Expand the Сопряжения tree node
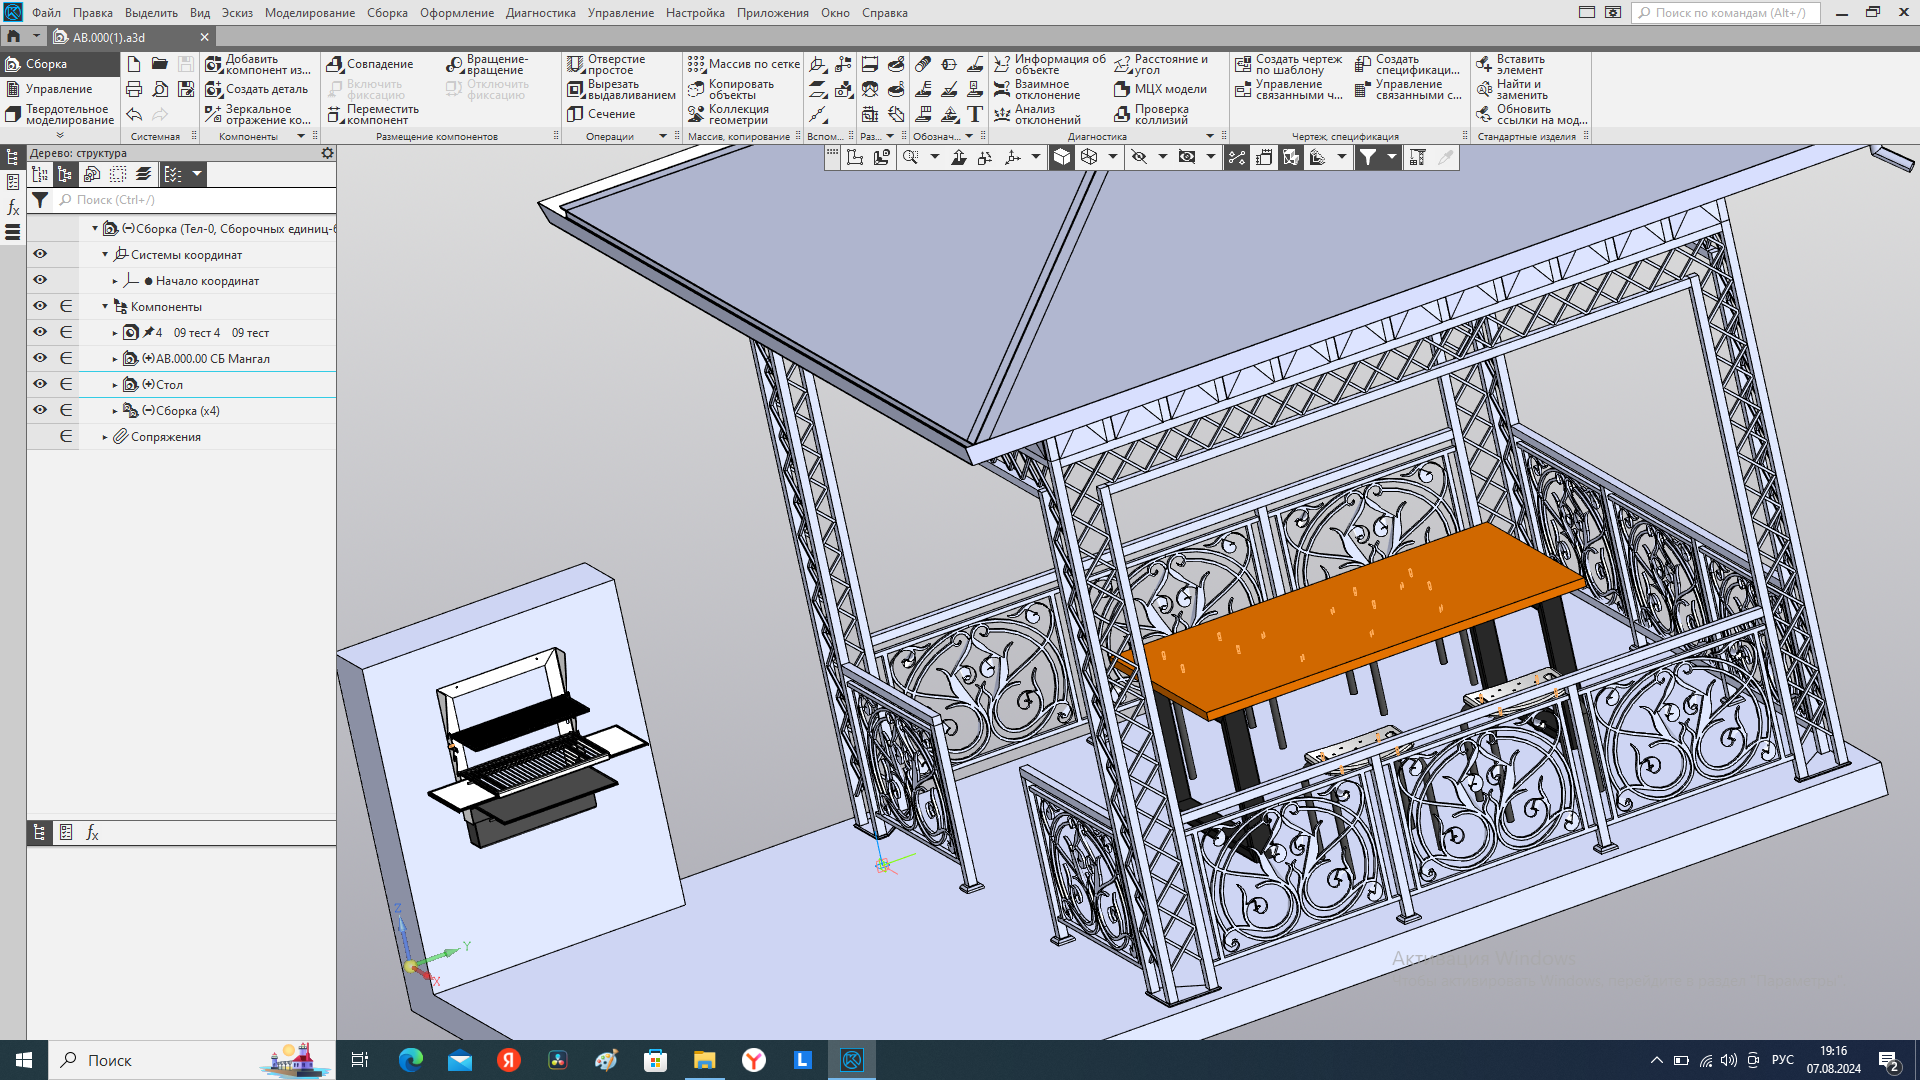The width and height of the screenshot is (1920, 1080). (x=105, y=437)
